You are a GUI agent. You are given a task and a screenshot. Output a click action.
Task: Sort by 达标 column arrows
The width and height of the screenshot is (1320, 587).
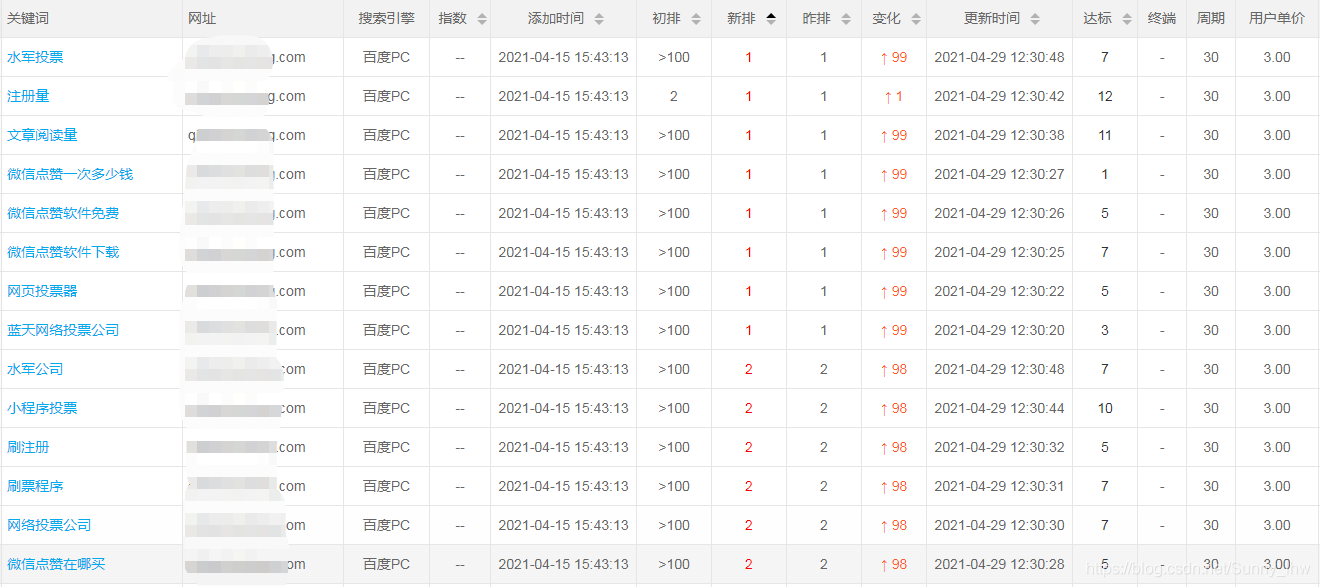[1127, 19]
